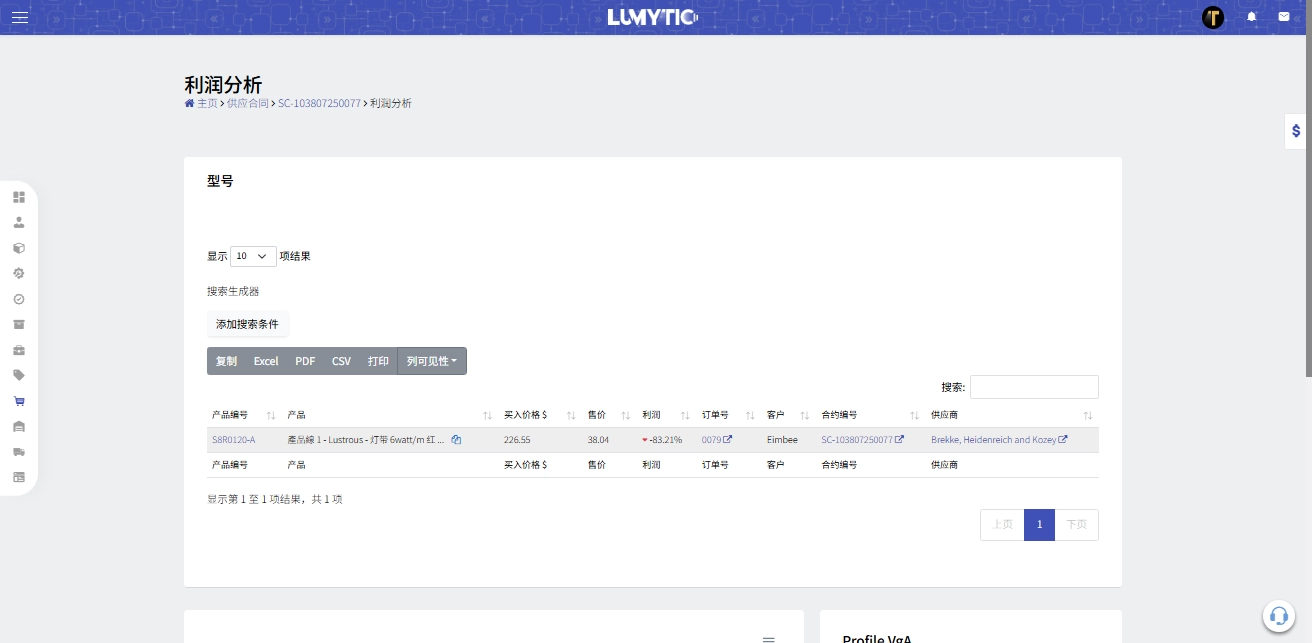This screenshot has width=1312, height=643.
Task: Click the dollar sign side tab
Action: [1296, 131]
